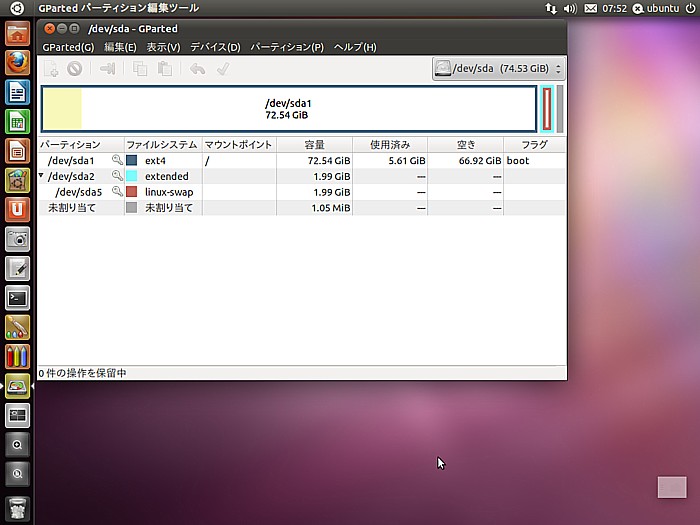Click the Ubuntu dash home button
The height and width of the screenshot is (525, 700).
(x=17, y=8)
